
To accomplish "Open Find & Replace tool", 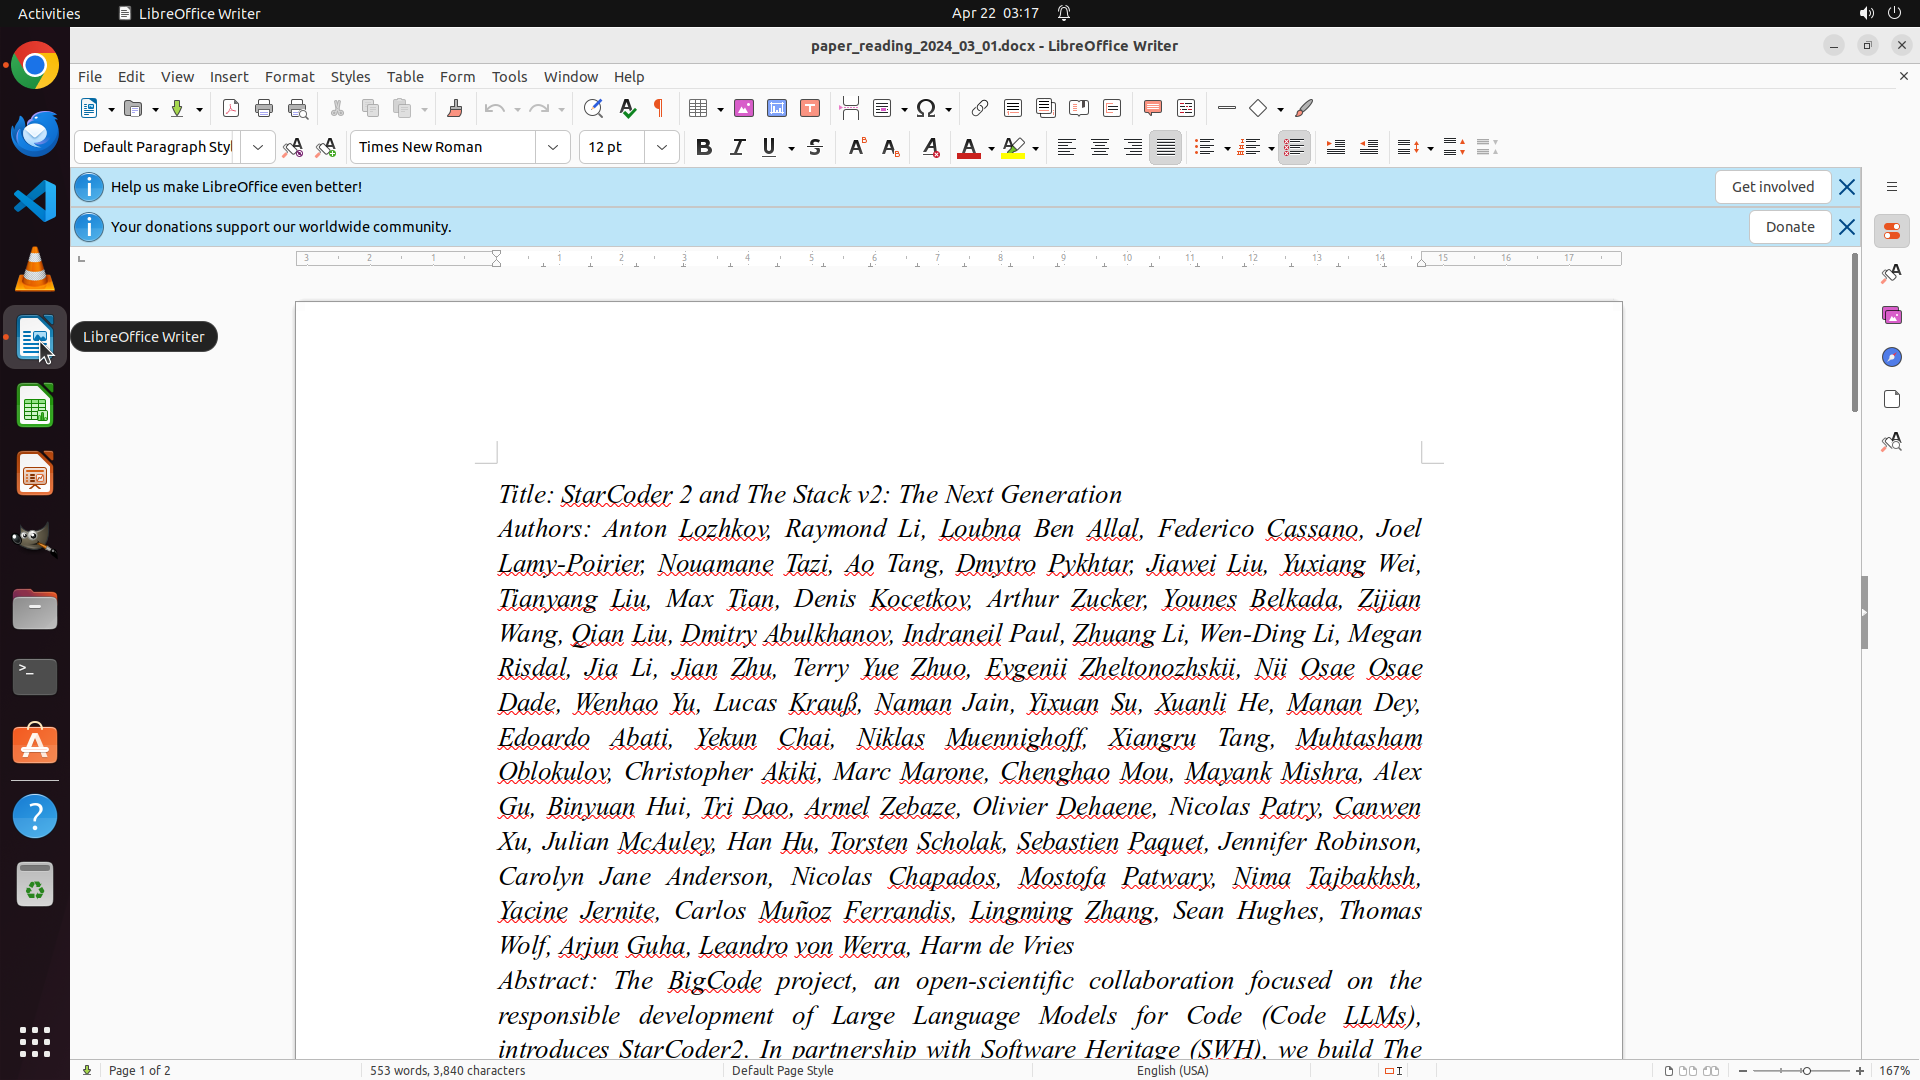I will 593,108.
